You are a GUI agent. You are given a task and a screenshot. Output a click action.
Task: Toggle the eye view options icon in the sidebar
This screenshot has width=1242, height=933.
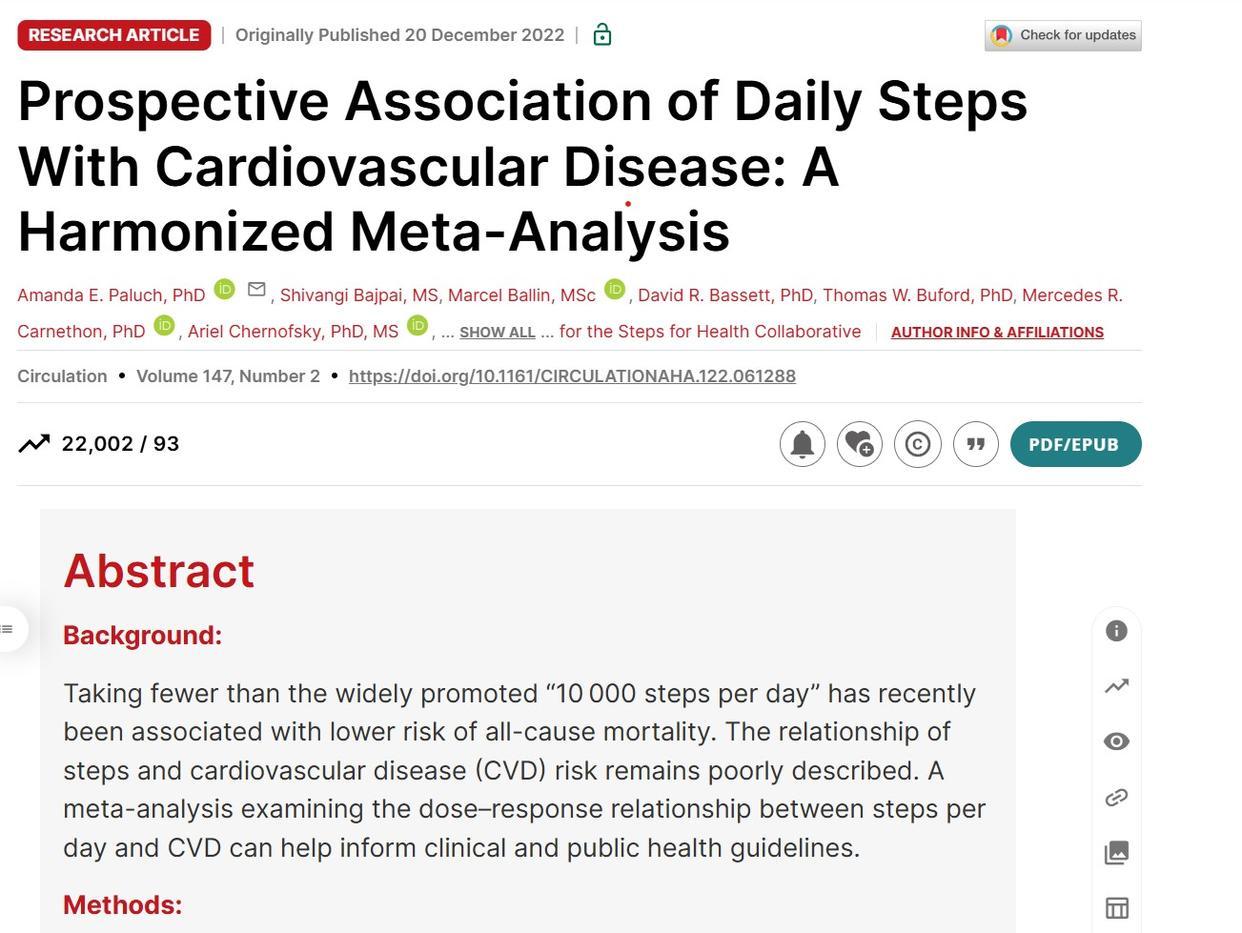[x=1116, y=741]
